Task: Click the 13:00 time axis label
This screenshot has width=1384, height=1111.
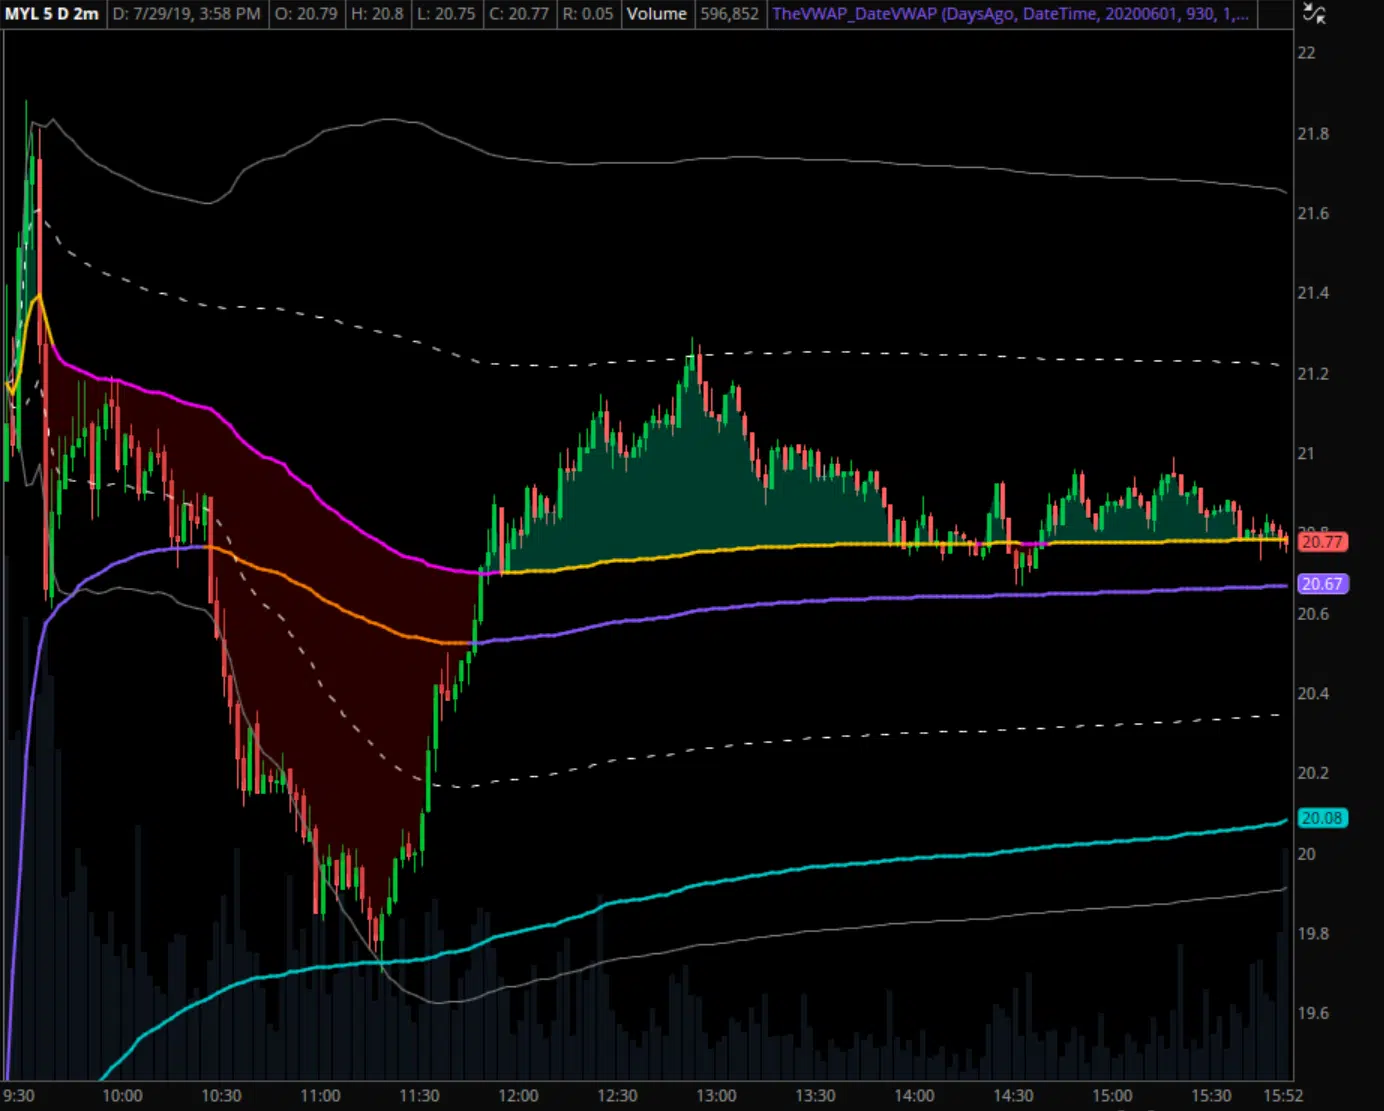Action: click(x=716, y=1096)
